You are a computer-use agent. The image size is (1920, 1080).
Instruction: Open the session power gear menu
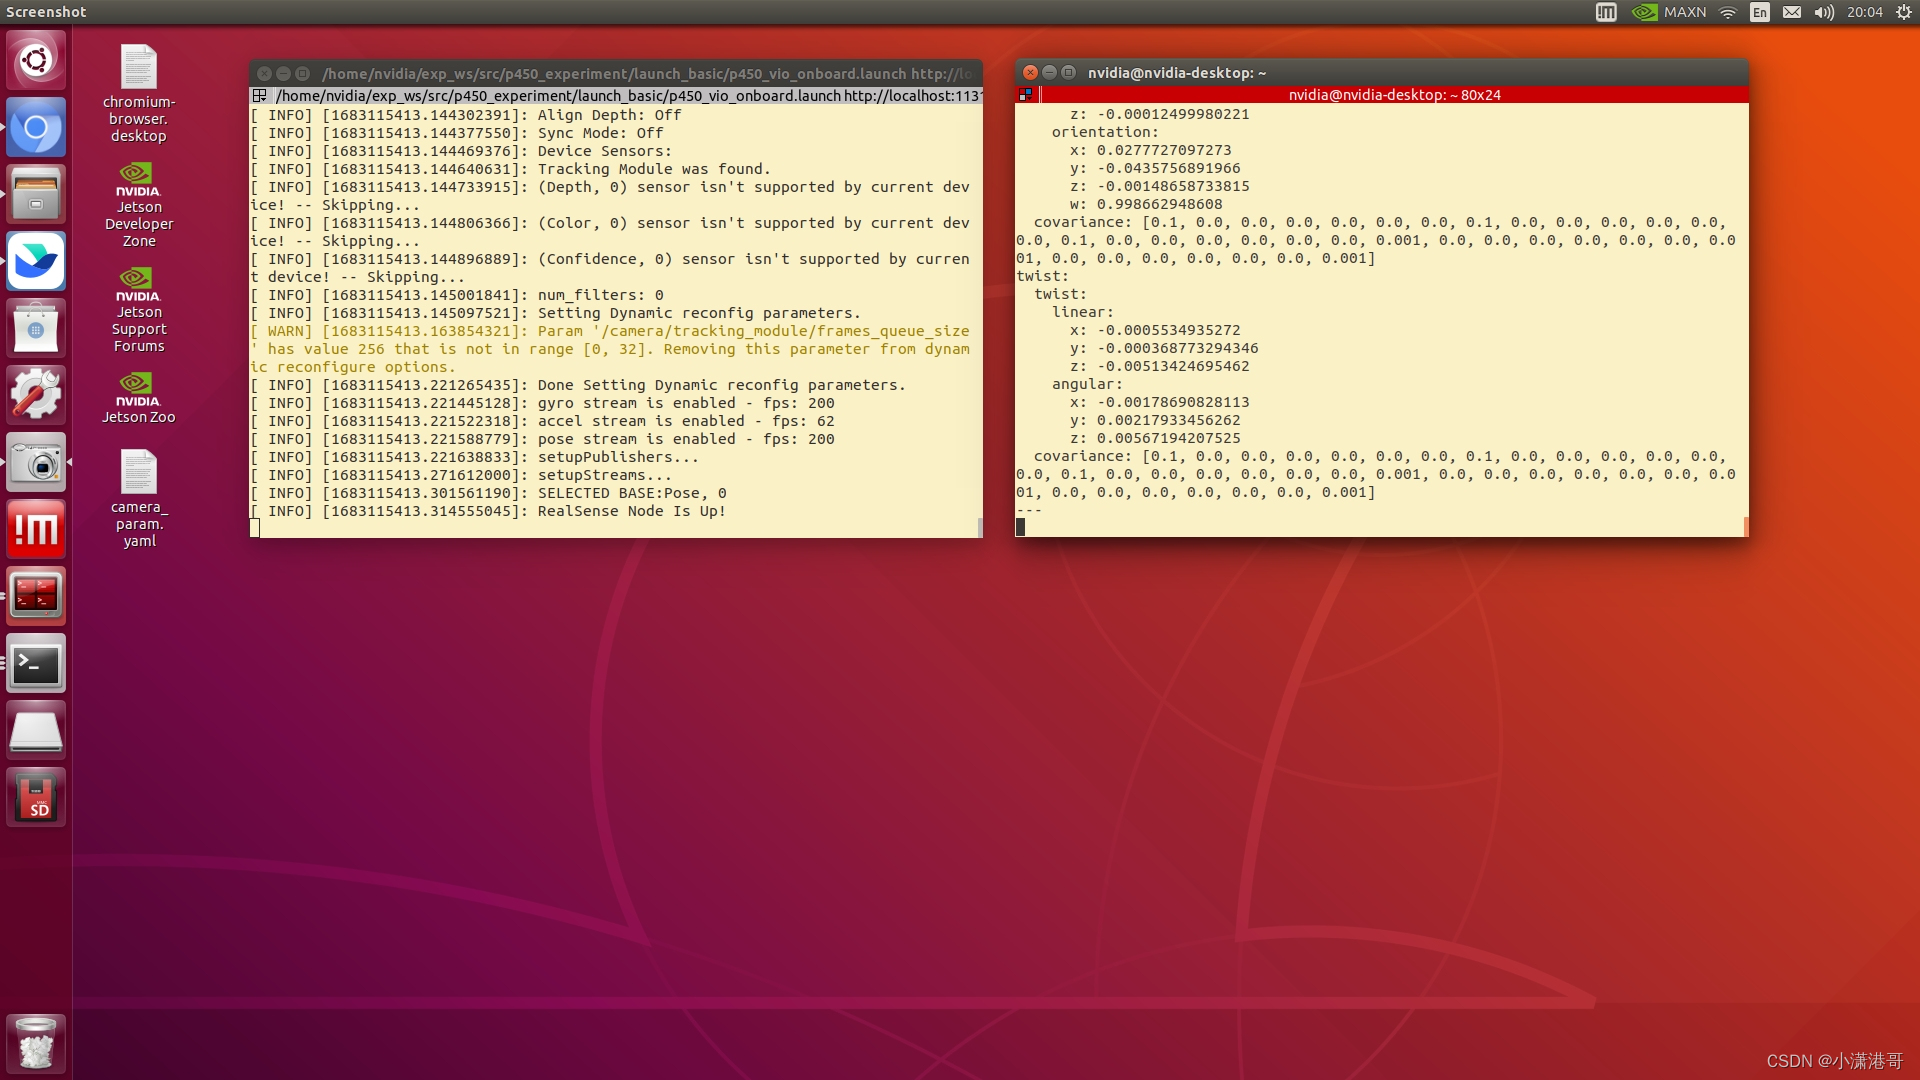pos(1904,12)
